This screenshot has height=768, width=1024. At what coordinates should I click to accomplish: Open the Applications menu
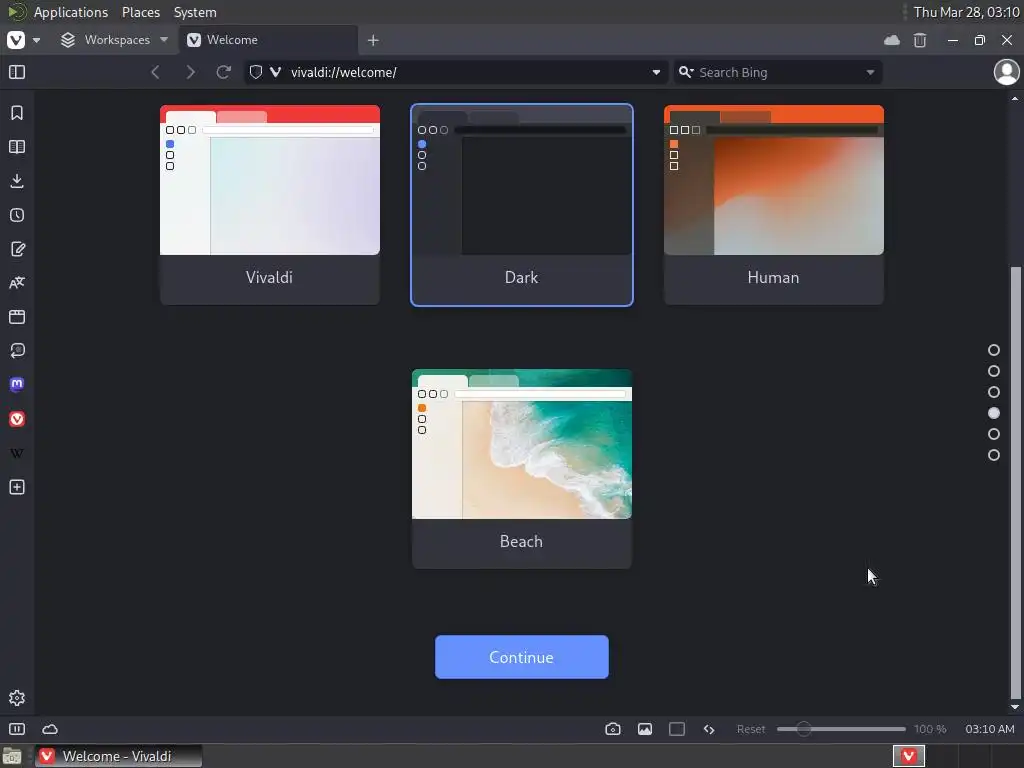point(71,12)
